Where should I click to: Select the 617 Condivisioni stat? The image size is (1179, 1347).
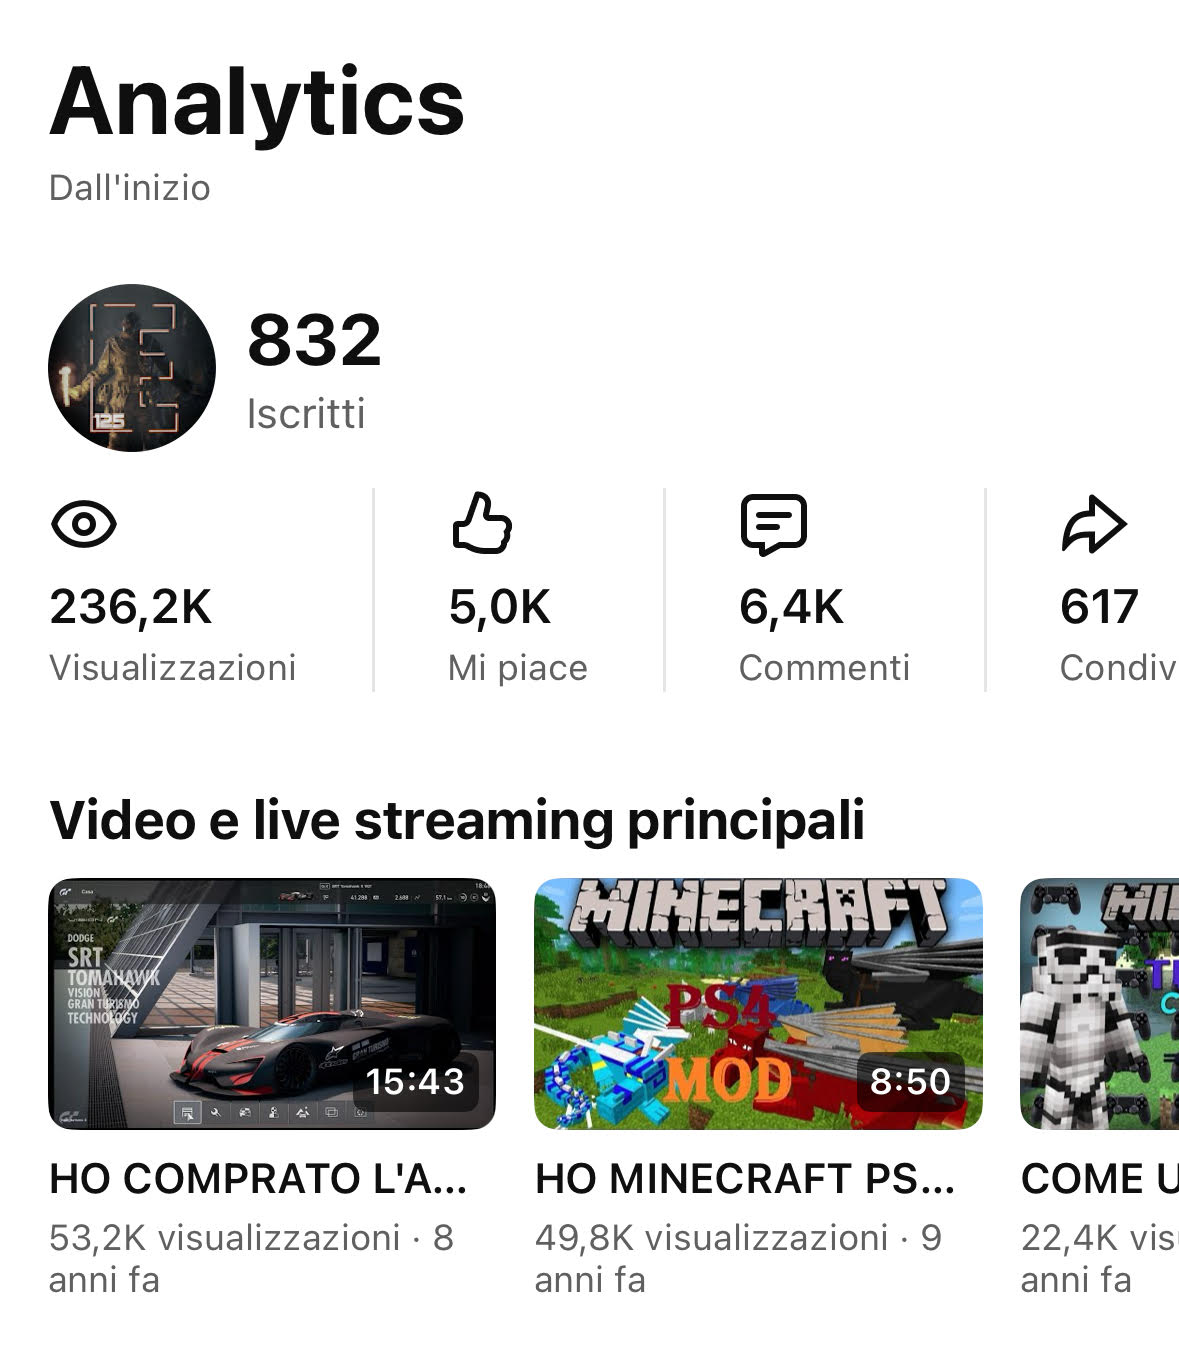tap(1119, 634)
